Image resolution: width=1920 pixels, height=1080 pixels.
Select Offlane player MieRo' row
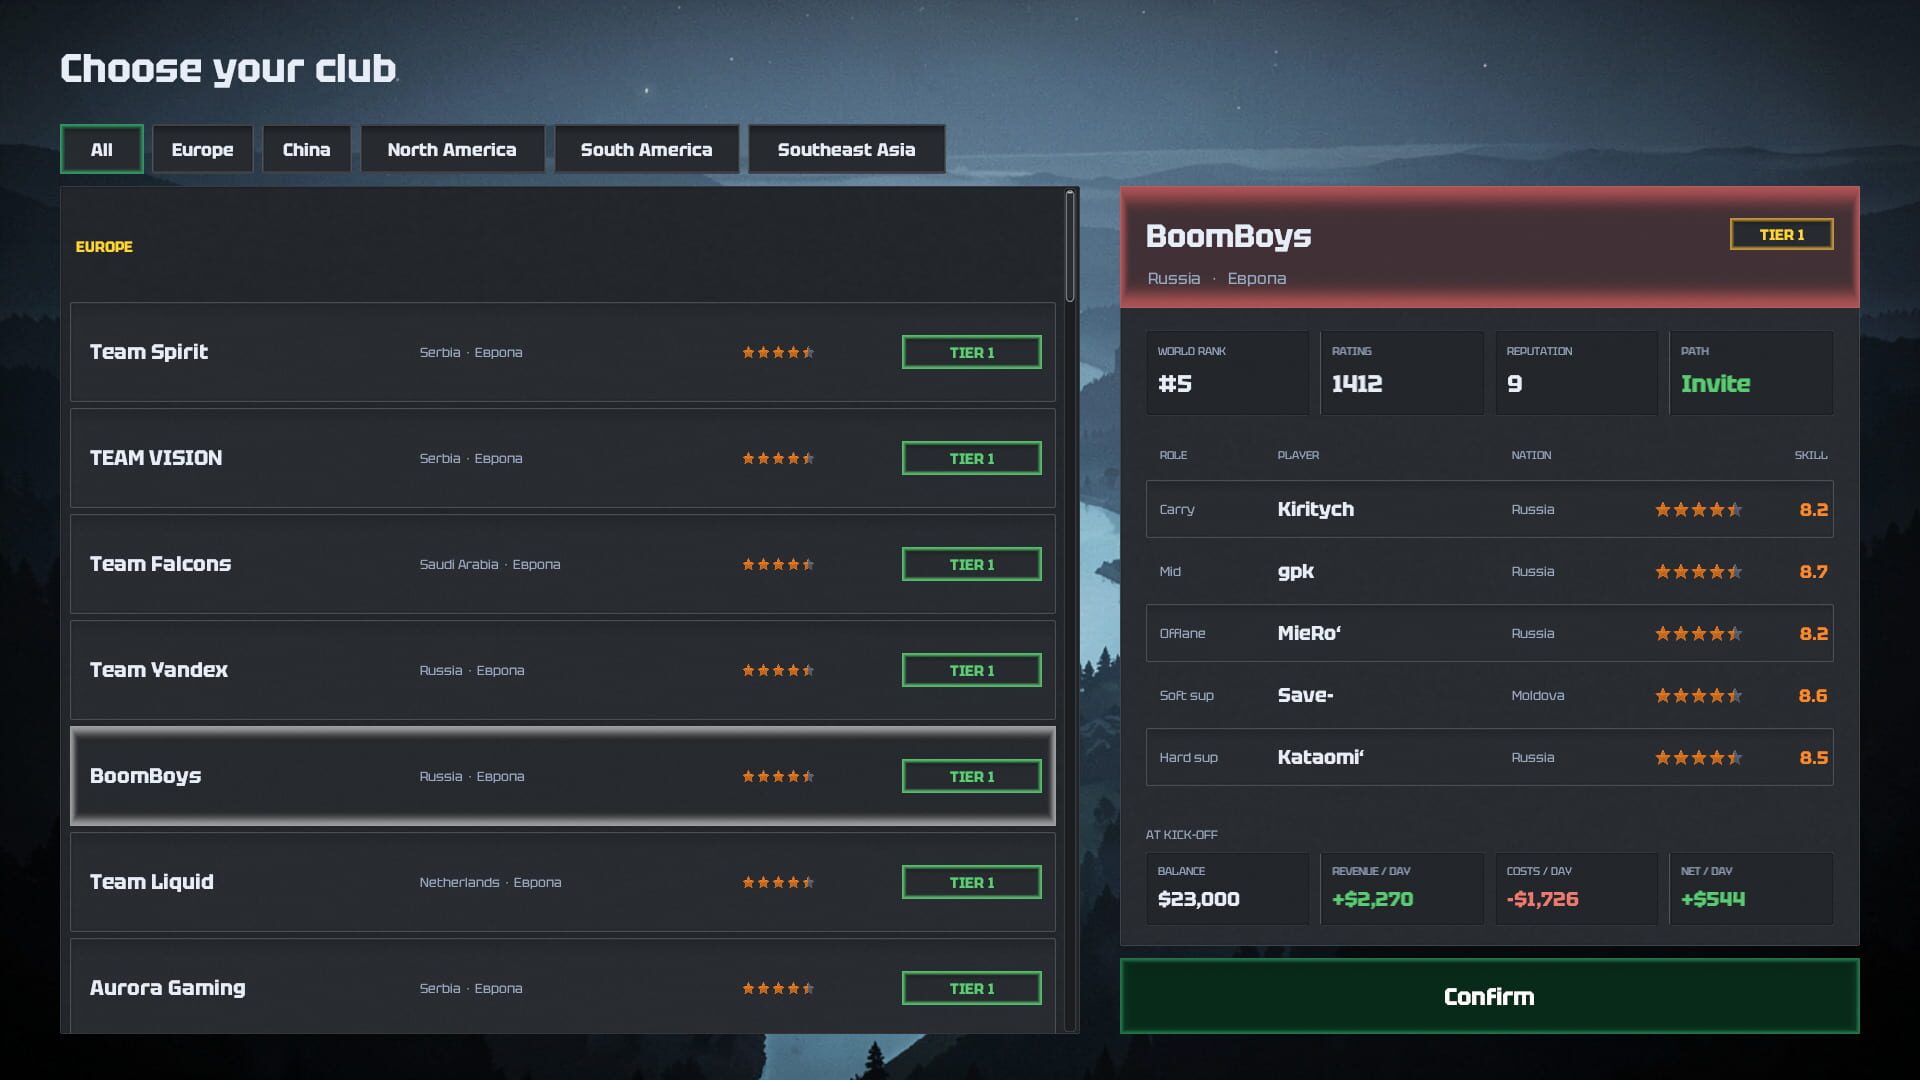coord(1489,633)
